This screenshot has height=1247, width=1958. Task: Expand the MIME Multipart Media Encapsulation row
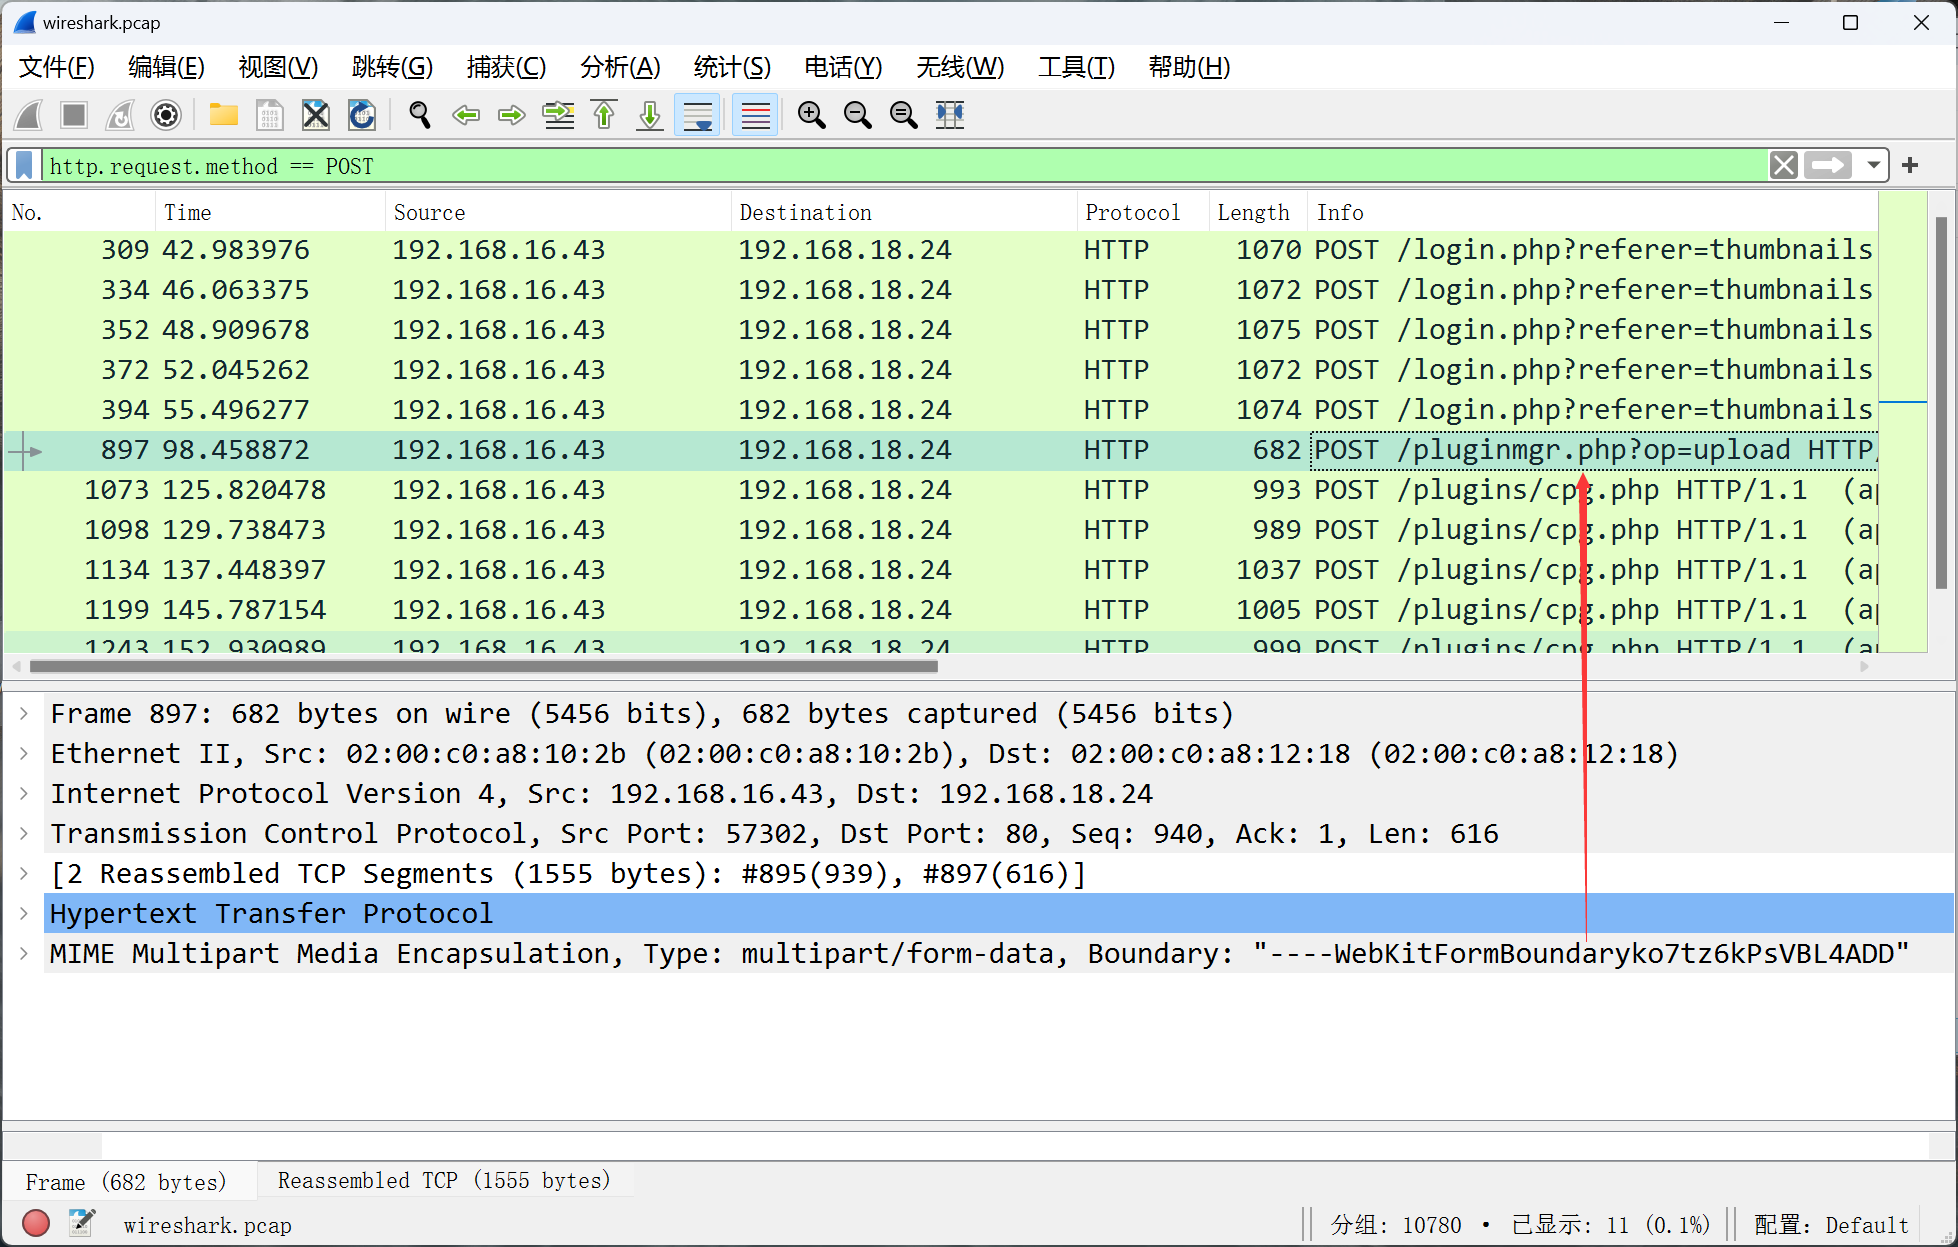point(24,953)
